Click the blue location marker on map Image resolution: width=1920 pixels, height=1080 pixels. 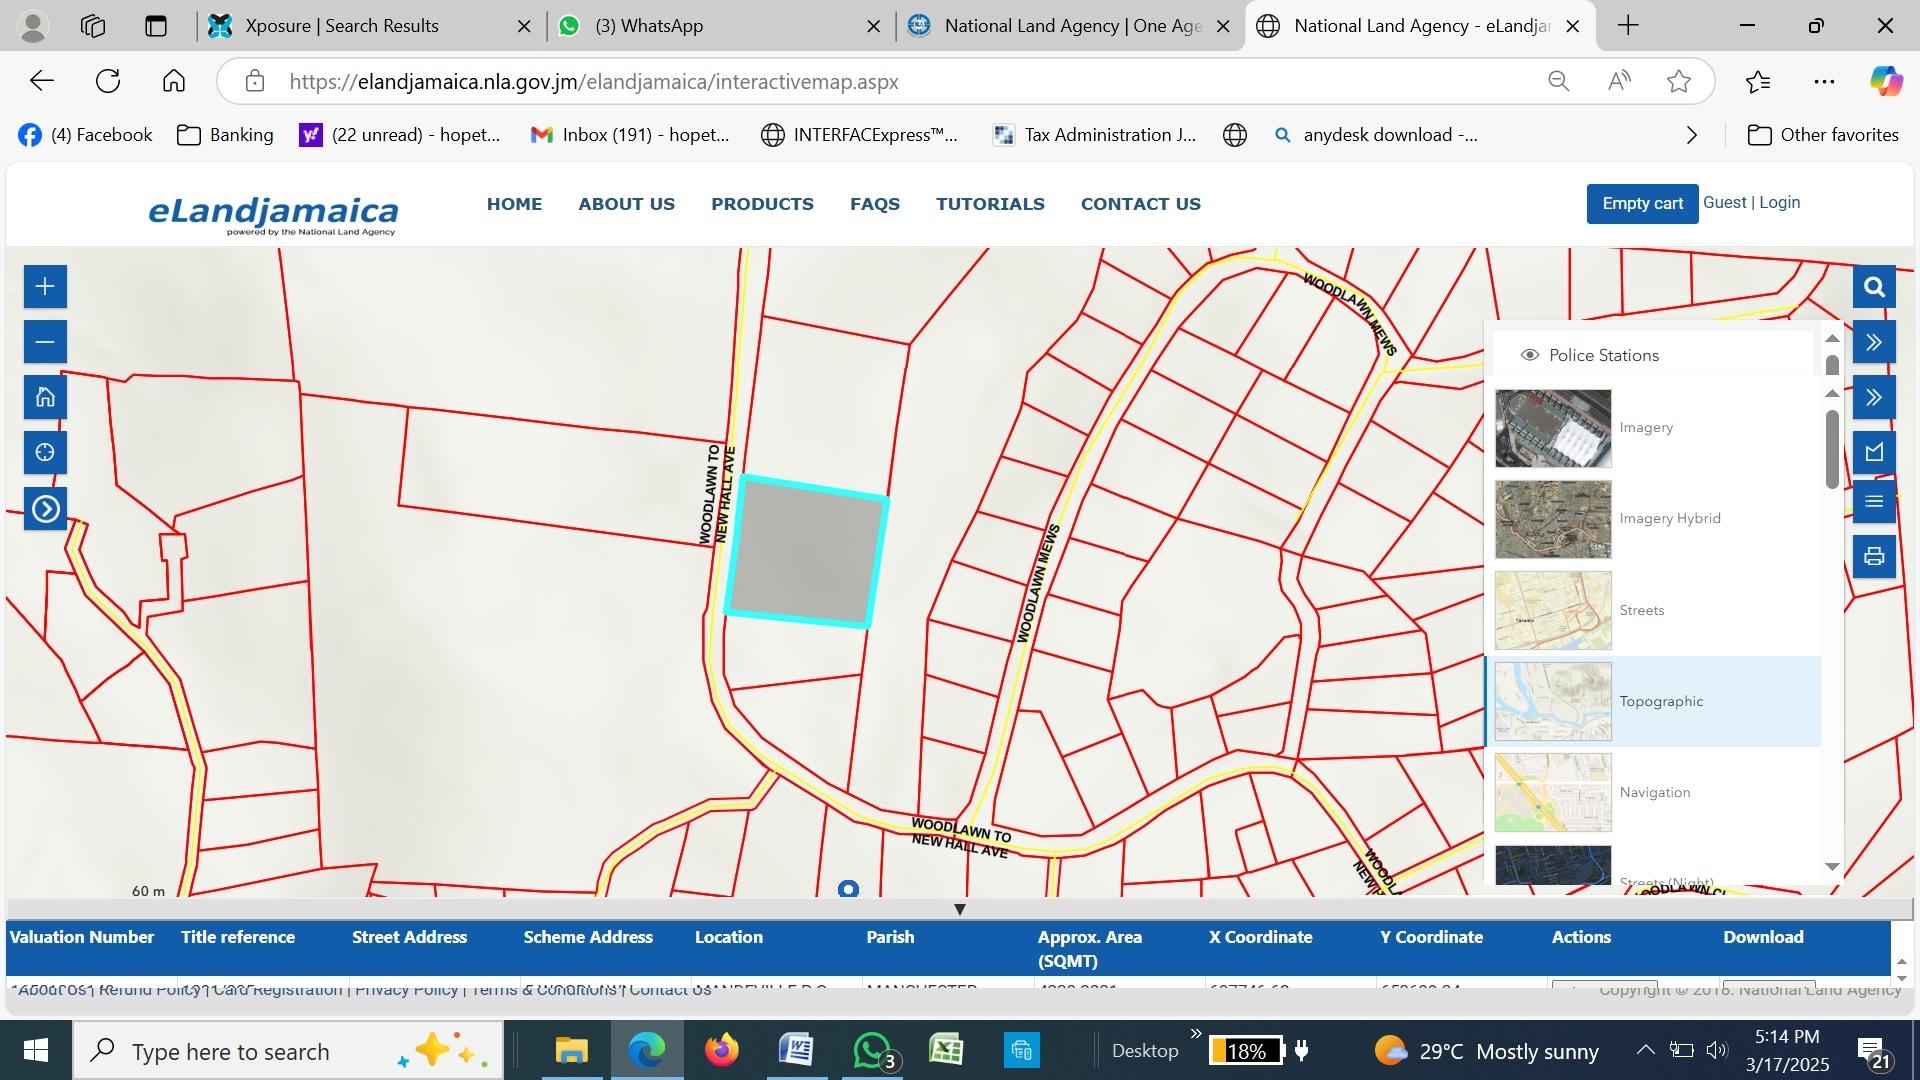(848, 889)
